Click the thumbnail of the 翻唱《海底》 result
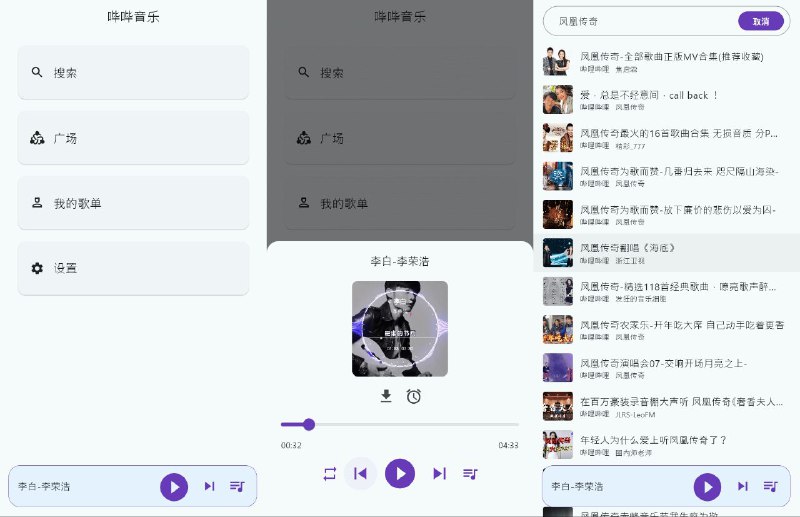The image size is (800, 517). click(558, 253)
